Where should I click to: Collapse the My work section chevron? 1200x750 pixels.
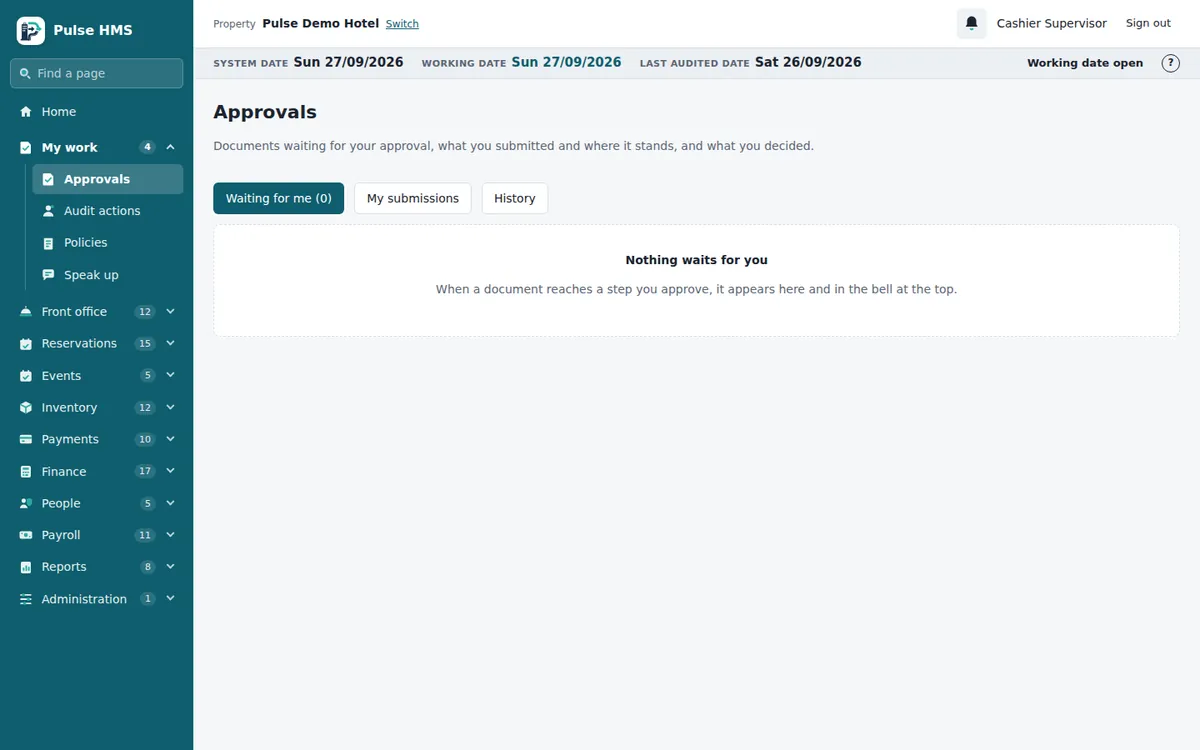(x=170, y=147)
